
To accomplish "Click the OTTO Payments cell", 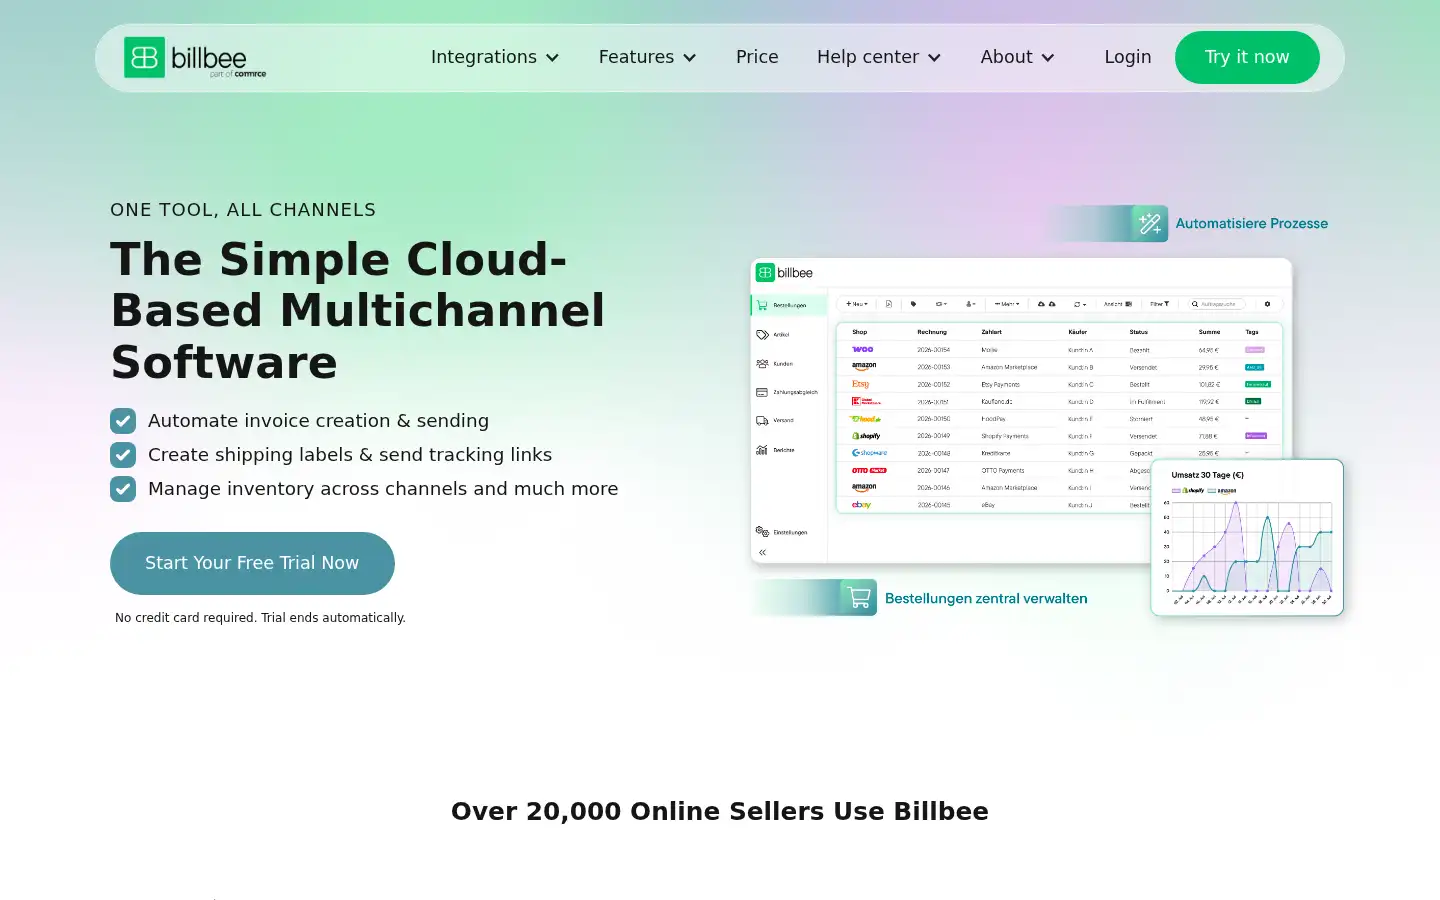I will (1003, 470).
